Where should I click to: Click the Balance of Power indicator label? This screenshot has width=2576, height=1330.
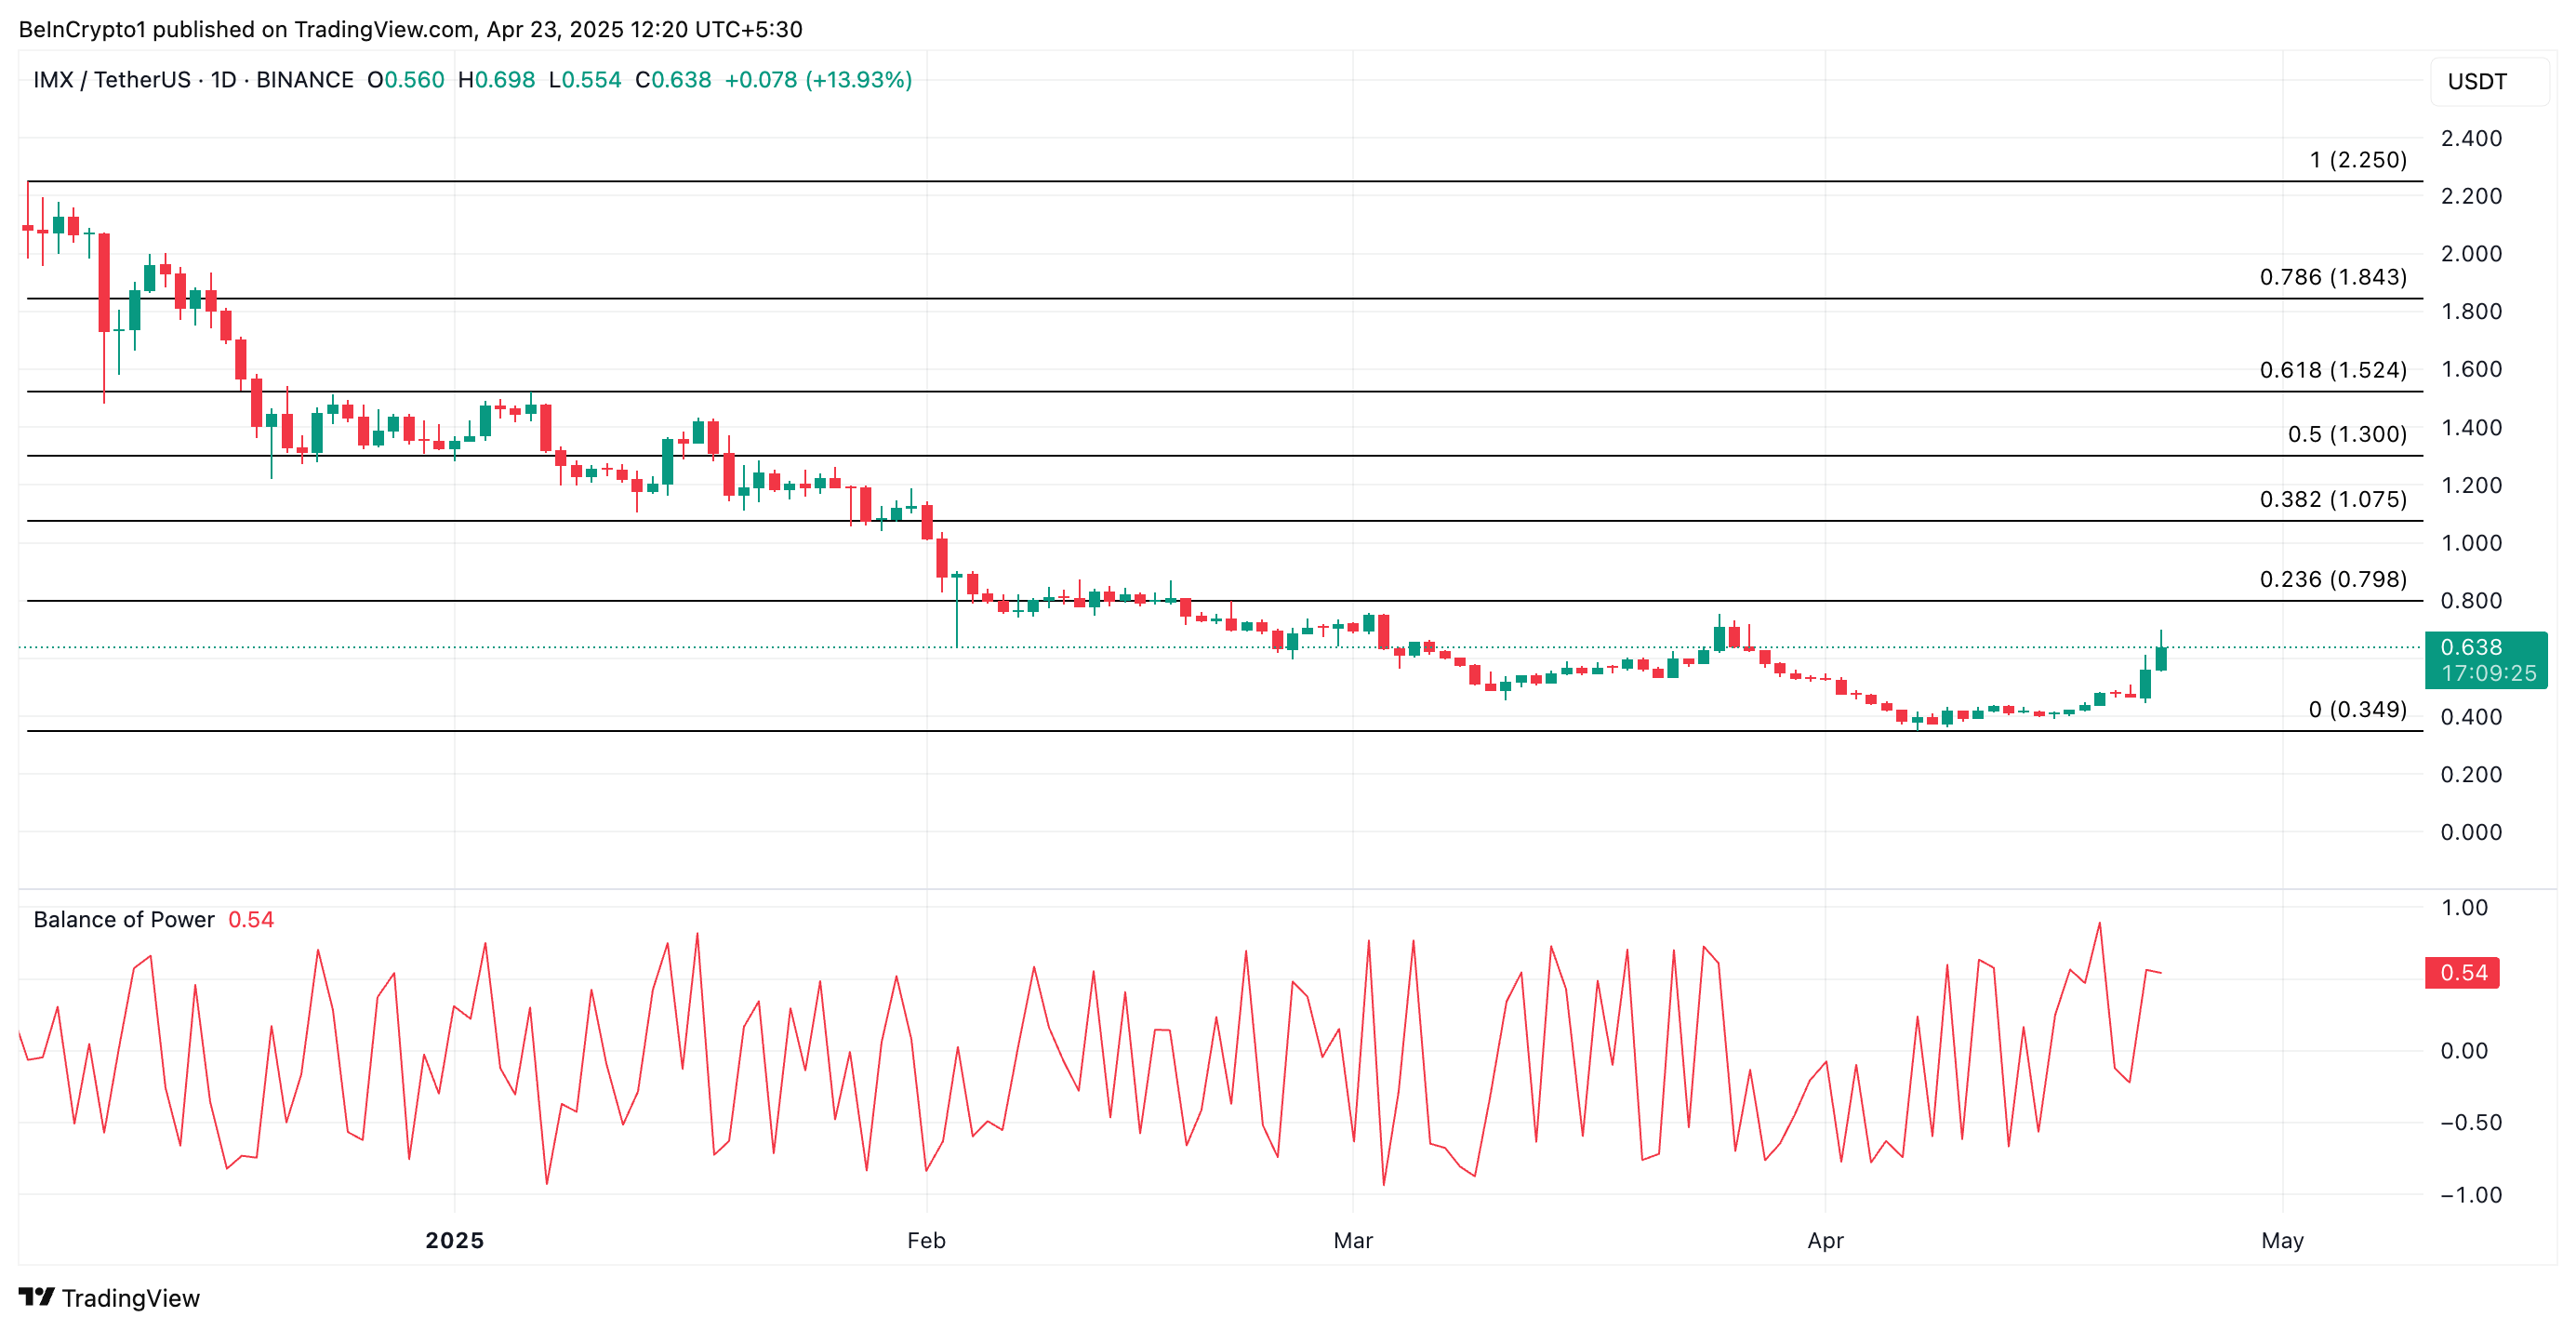click(123, 919)
